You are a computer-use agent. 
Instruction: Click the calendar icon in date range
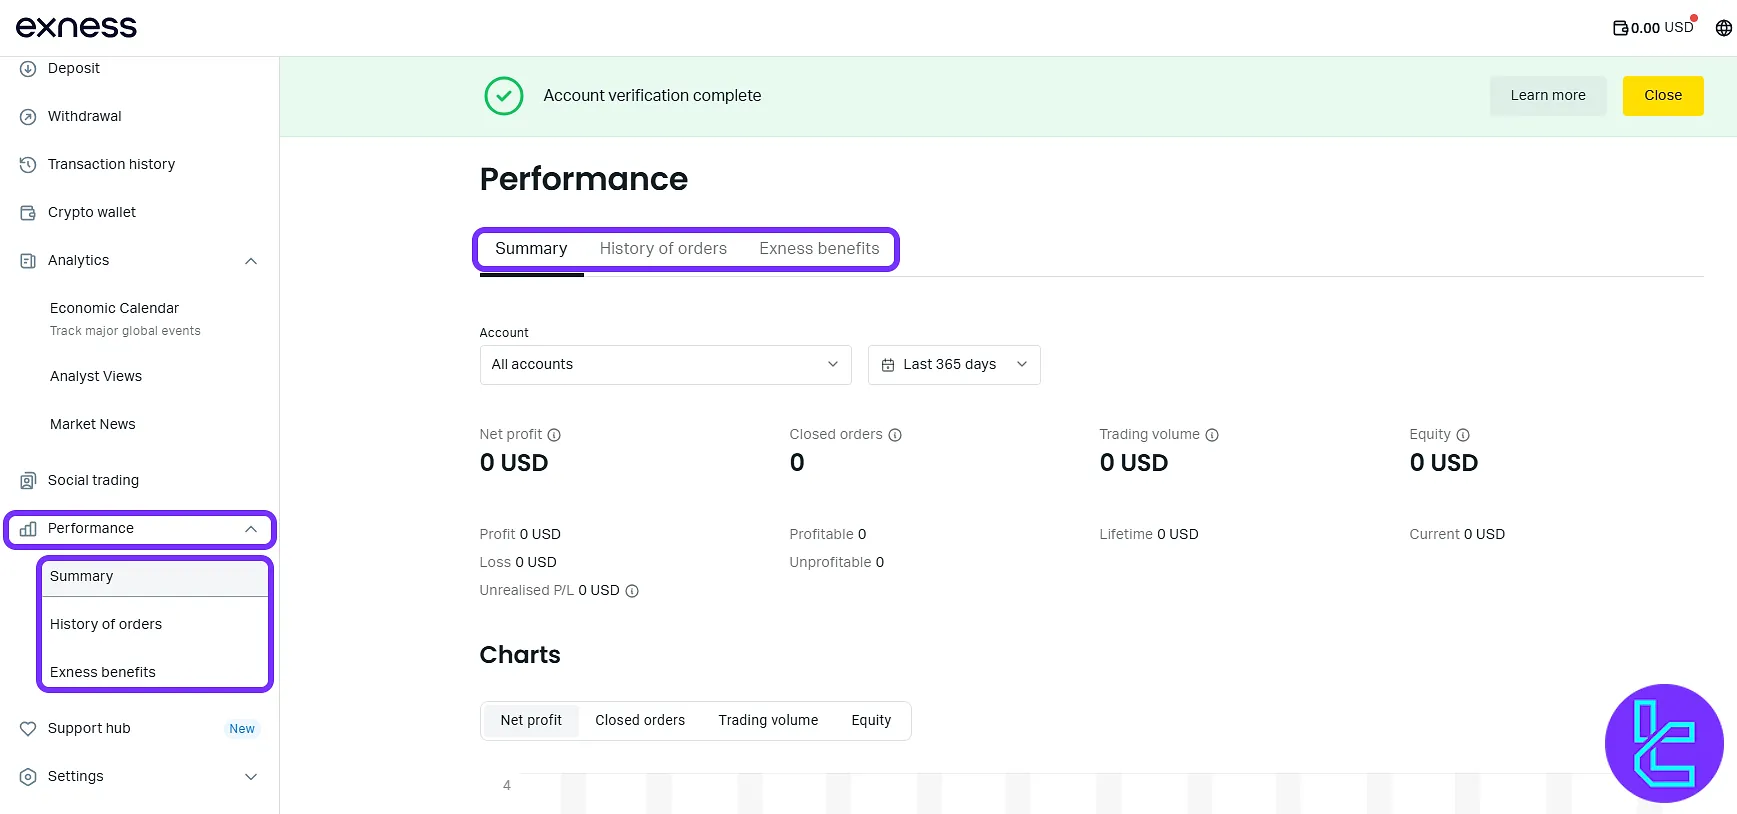click(x=888, y=365)
